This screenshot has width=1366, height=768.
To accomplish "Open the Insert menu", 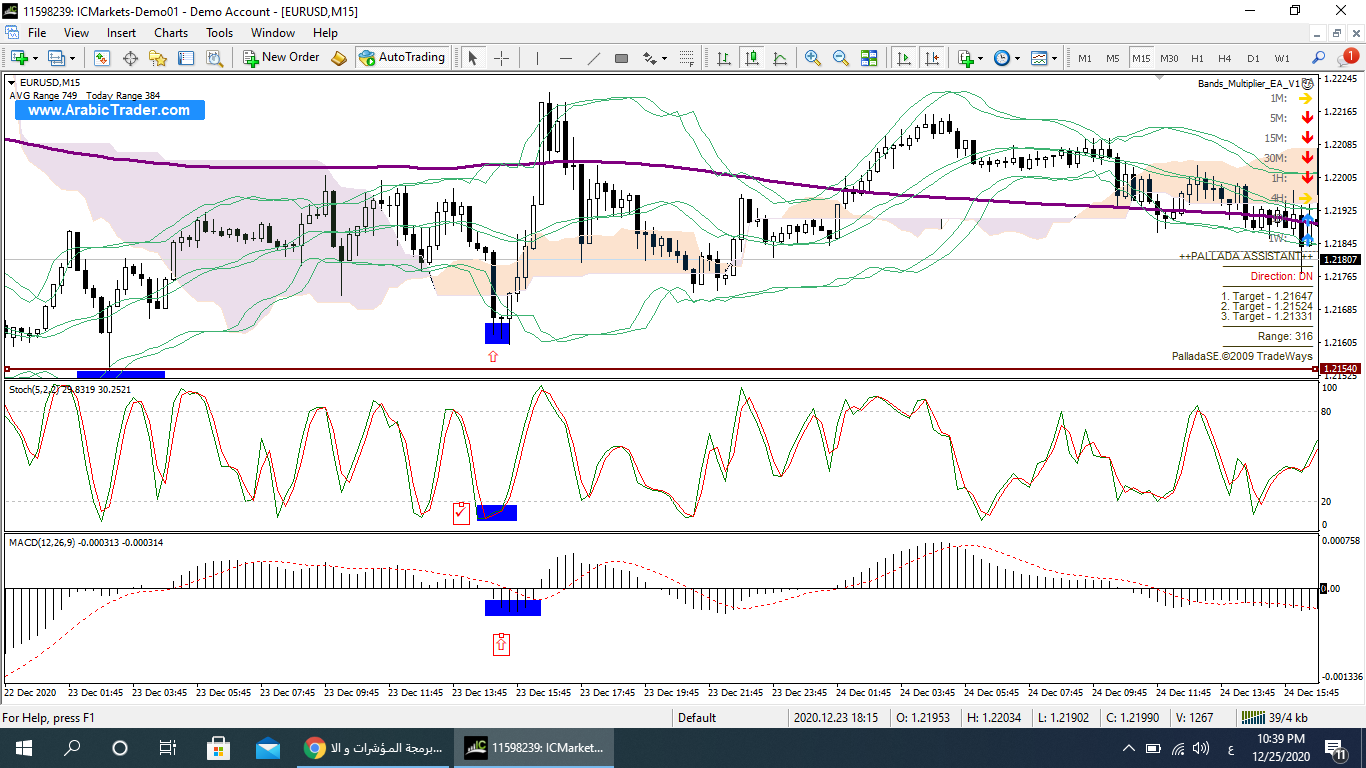I will coord(122,33).
